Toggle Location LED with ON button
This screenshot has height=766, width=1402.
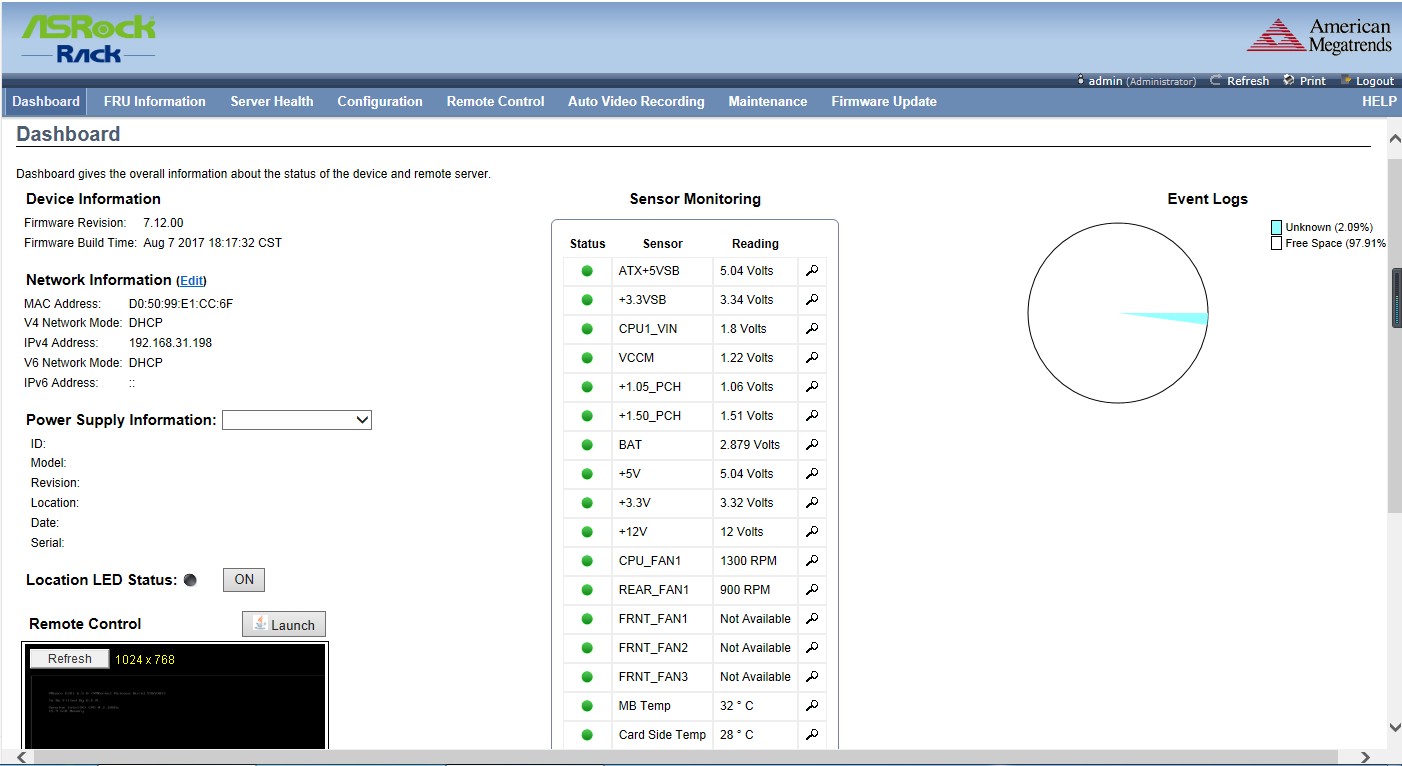coord(243,580)
